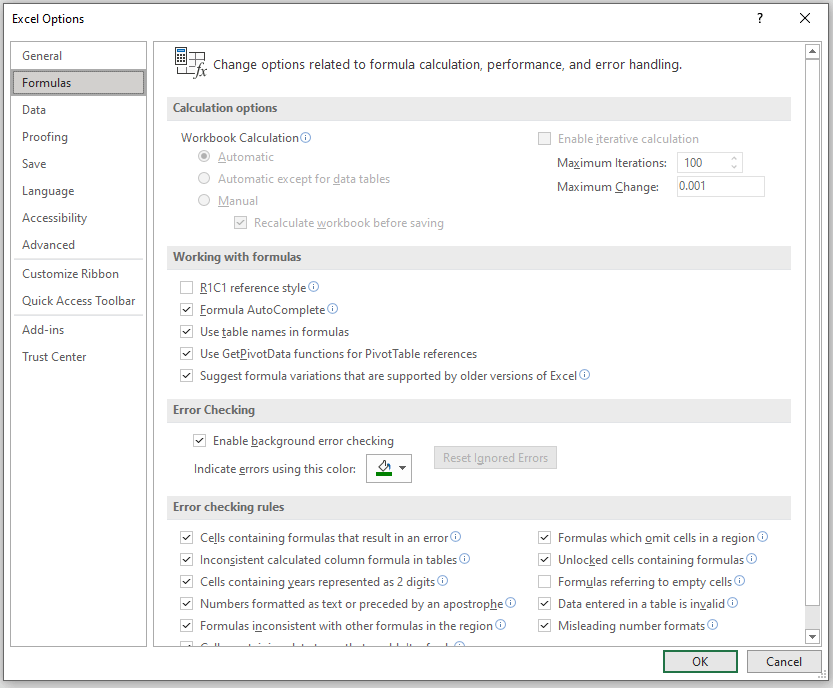Viewport: 833px width, 688px height.
Task: Click the info icon next to Workbook Calculation
Action: click(x=305, y=138)
